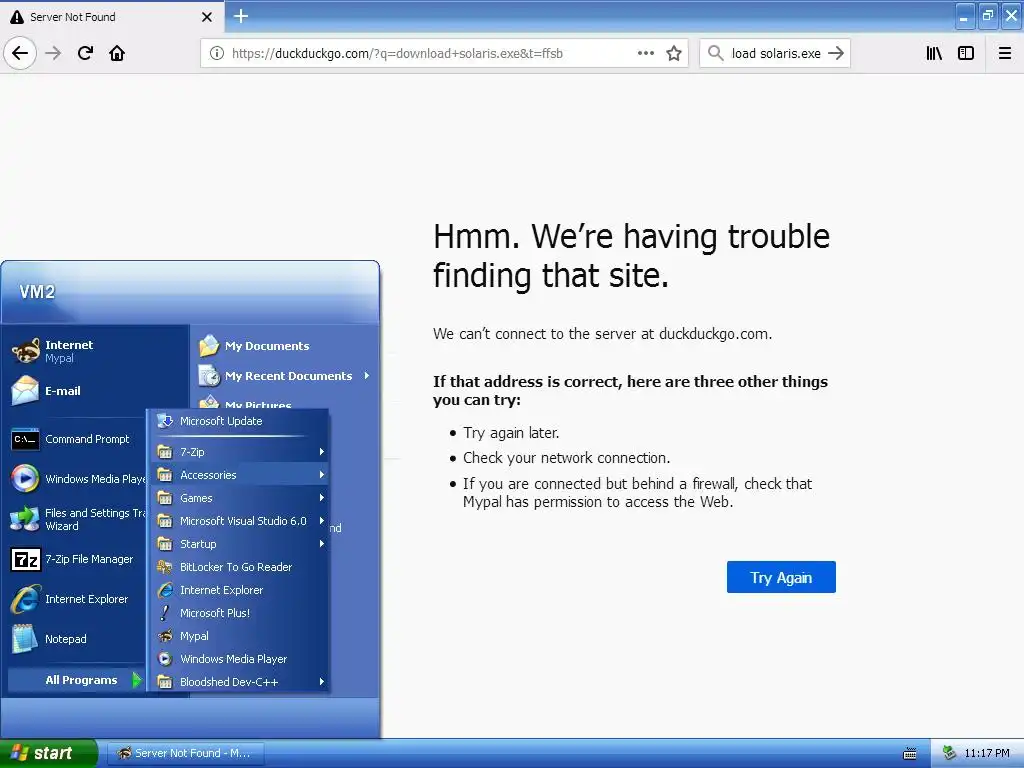Open page actions three-dot menu
This screenshot has width=1024, height=768.
pyautogui.click(x=645, y=53)
